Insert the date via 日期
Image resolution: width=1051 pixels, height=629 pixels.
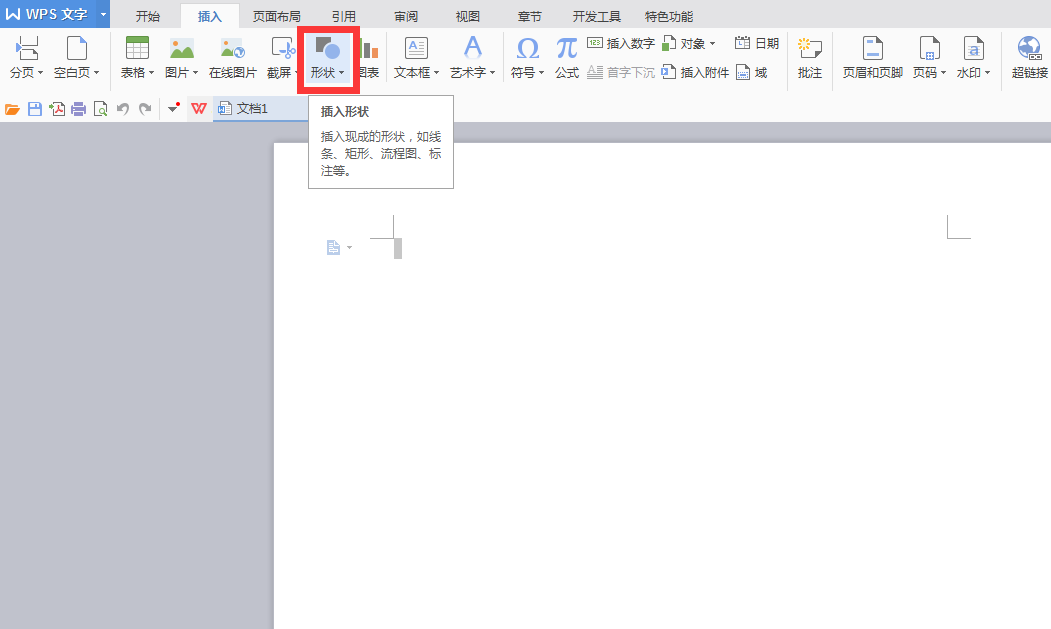tap(757, 44)
